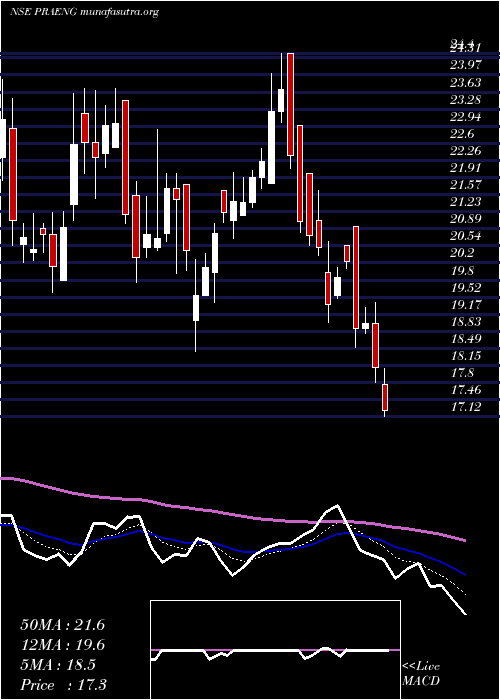Screen dimensions: 500x700
Task: Select the 17.12 price axis label
Action: [x=466, y=407]
